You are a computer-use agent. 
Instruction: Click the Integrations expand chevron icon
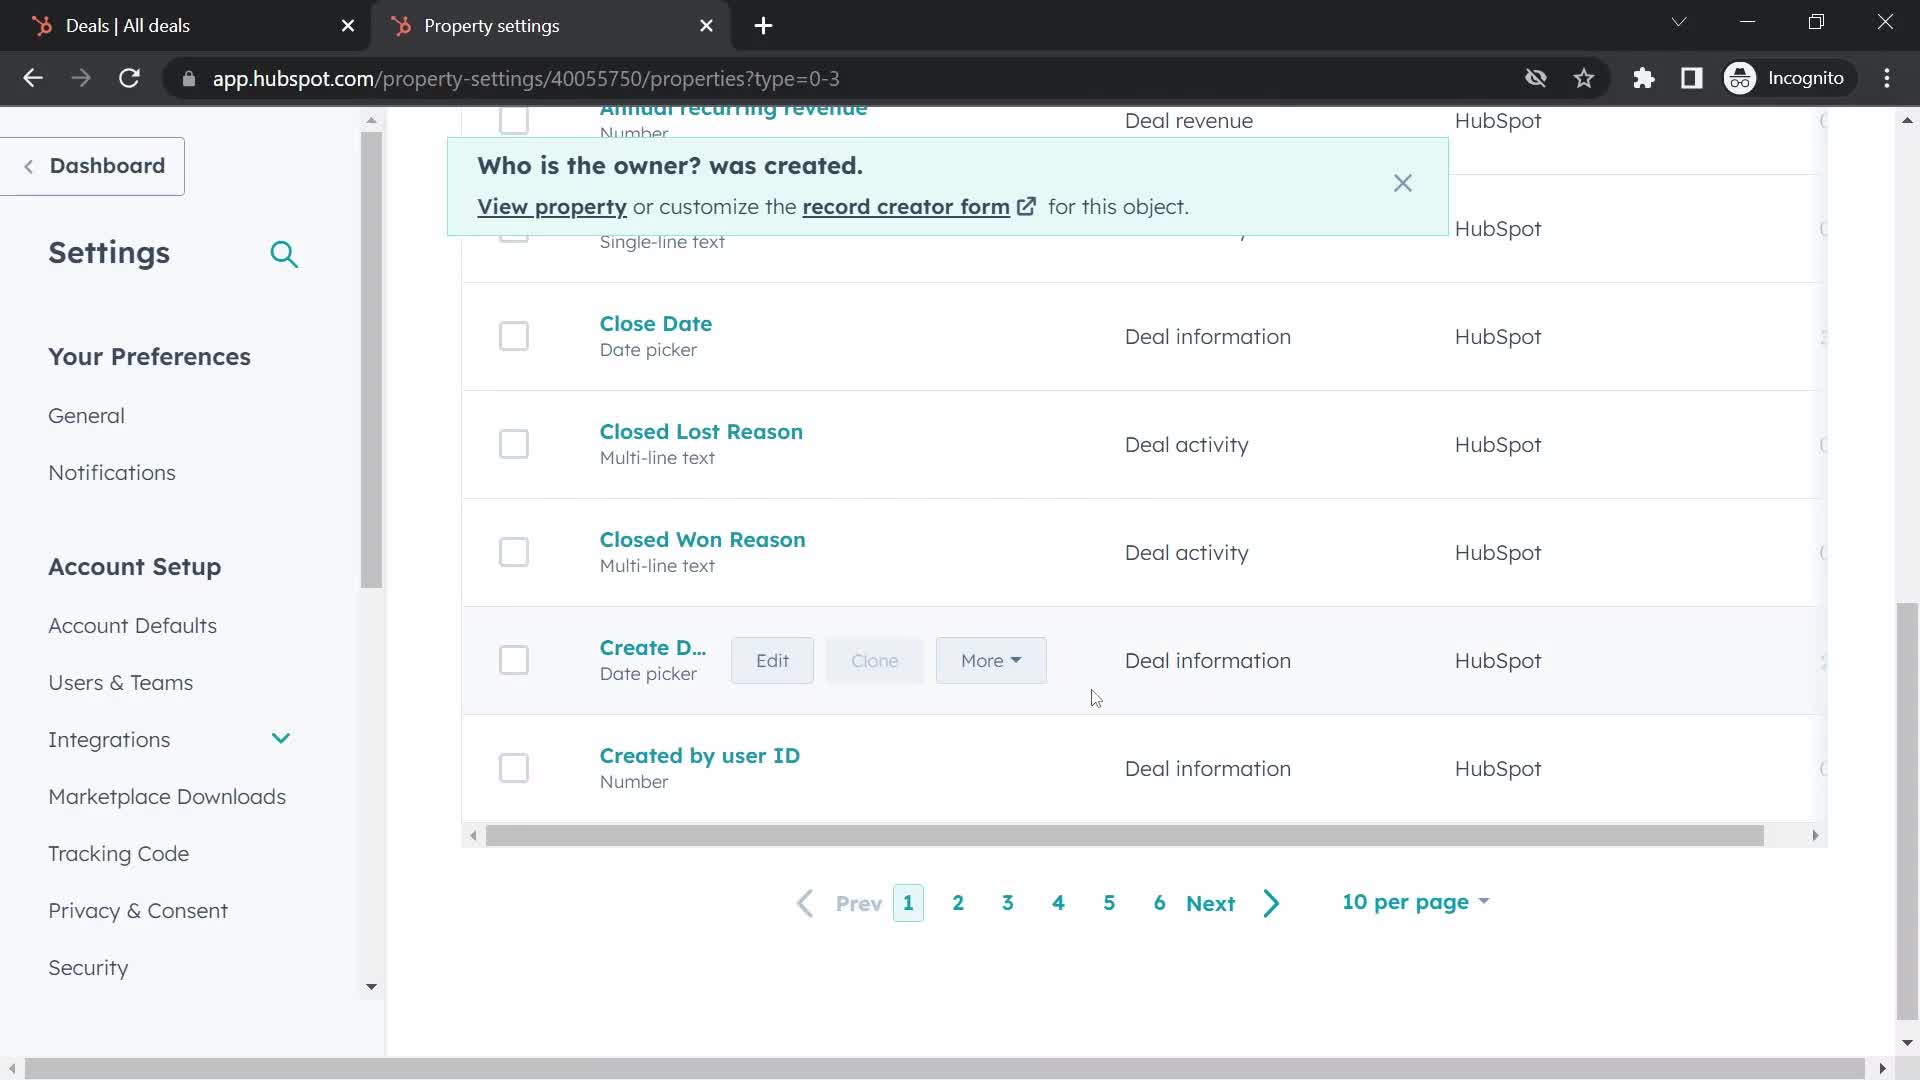tap(281, 740)
